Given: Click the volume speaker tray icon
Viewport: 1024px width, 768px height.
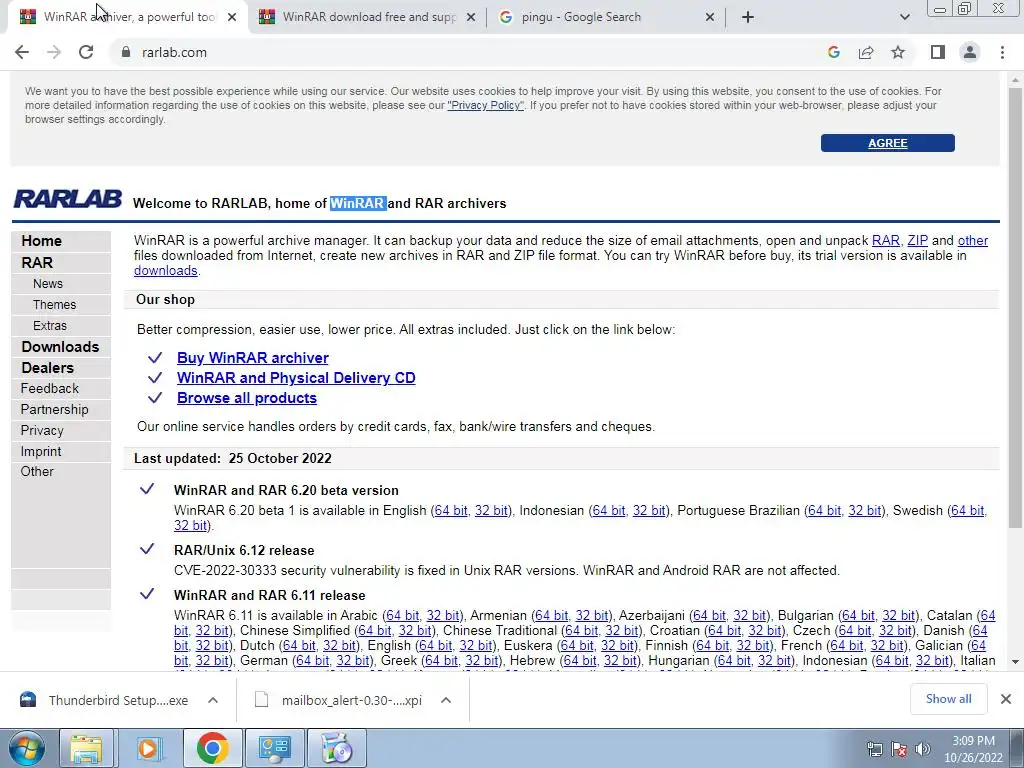Looking at the screenshot, I should pos(923,749).
